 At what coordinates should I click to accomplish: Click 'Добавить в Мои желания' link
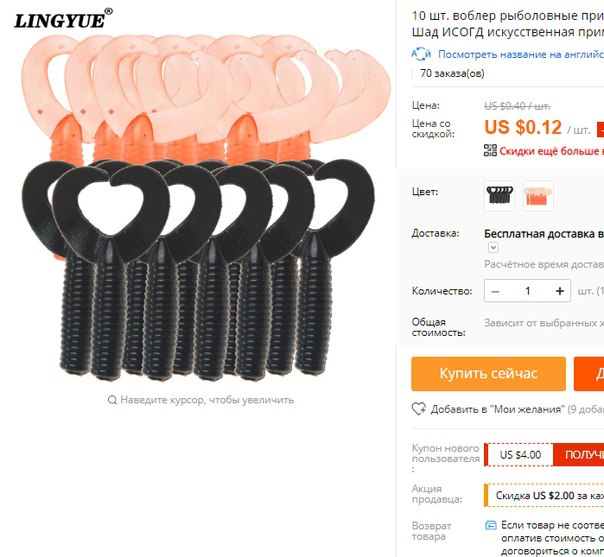(498, 409)
